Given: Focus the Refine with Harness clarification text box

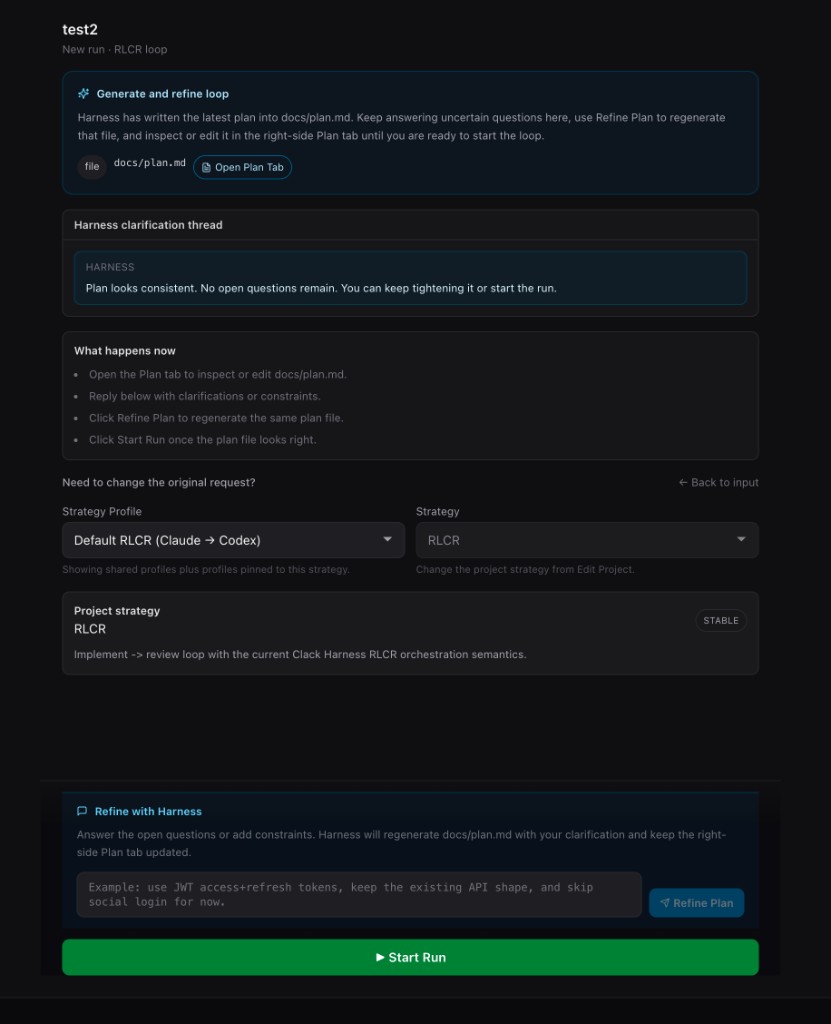Looking at the screenshot, I should [x=359, y=895].
